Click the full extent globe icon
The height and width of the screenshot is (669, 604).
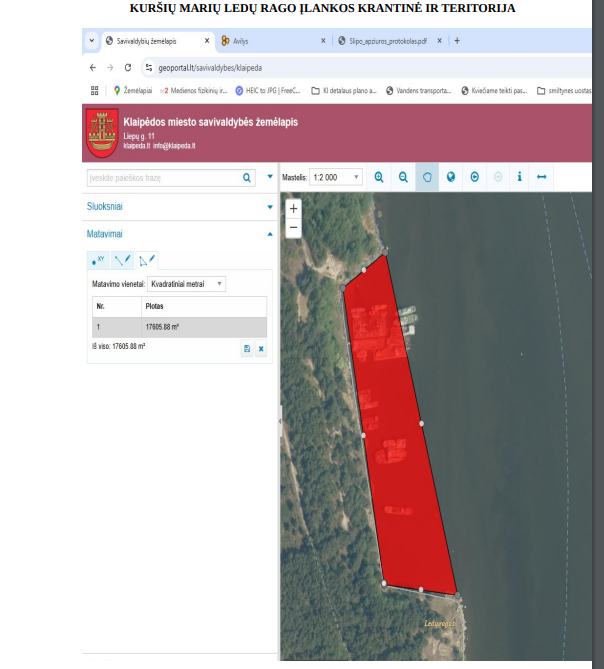(451, 177)
